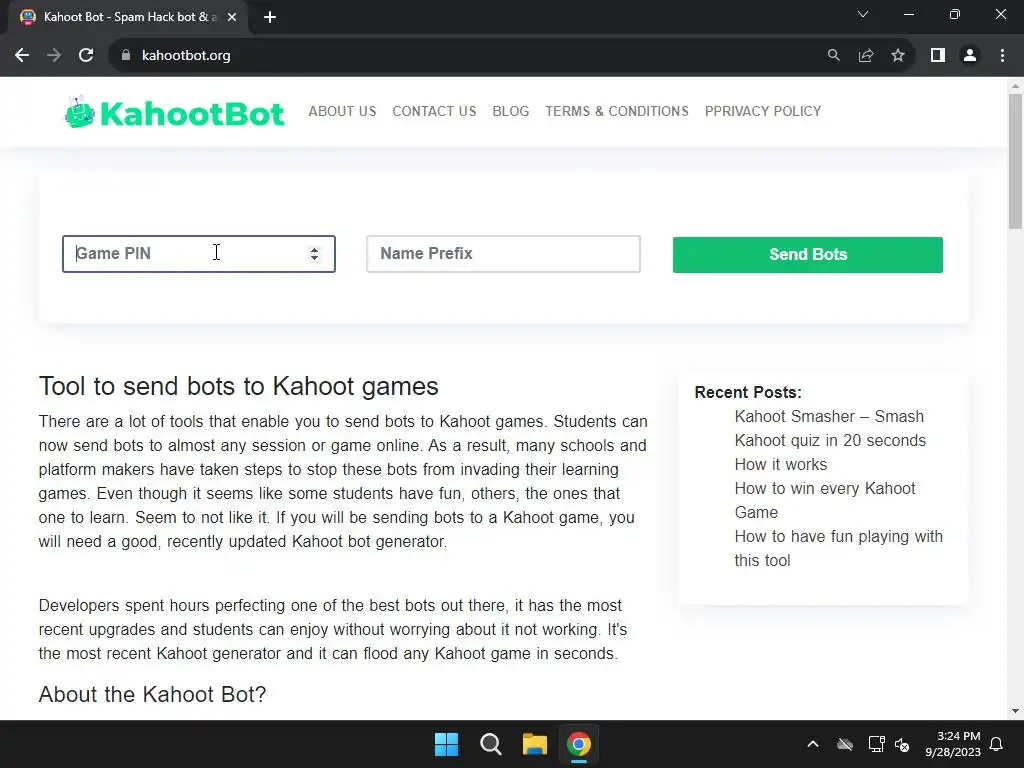This screenshot has height=768, width=1024.
Task: Reload the kahootbot.org page
Action: (86, 56)
